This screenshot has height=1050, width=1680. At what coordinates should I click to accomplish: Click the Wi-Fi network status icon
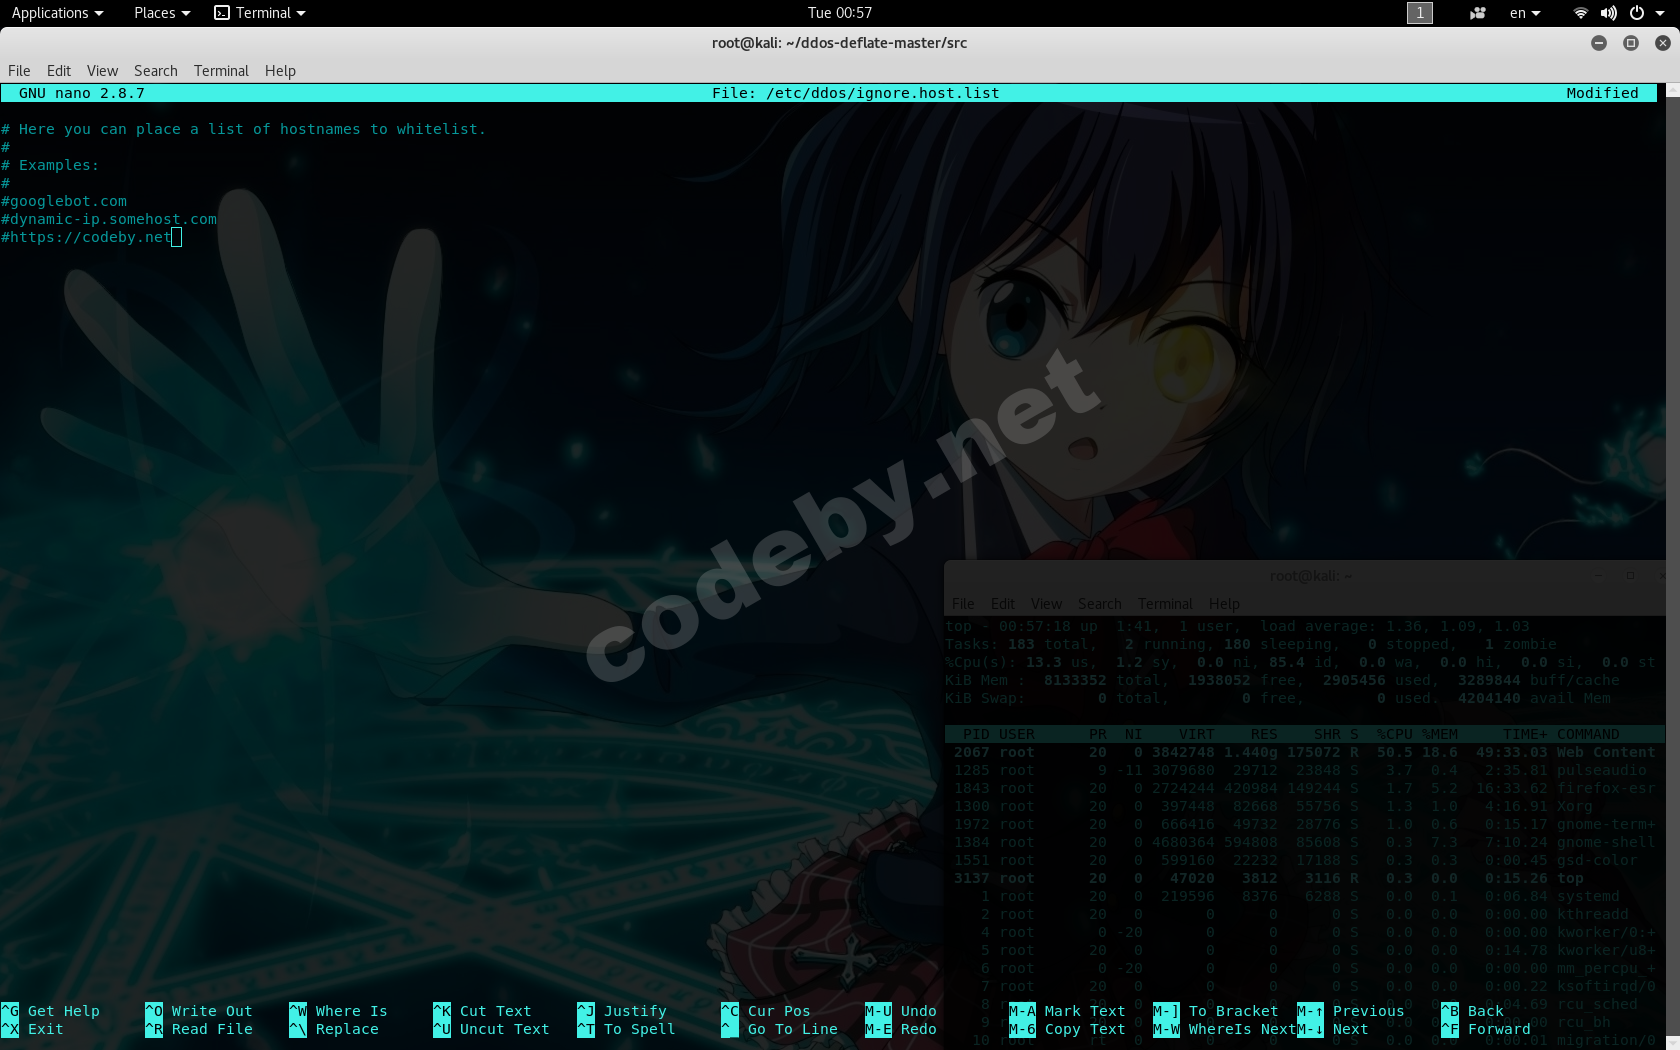pyautogui.click(x=1580, y=13)
